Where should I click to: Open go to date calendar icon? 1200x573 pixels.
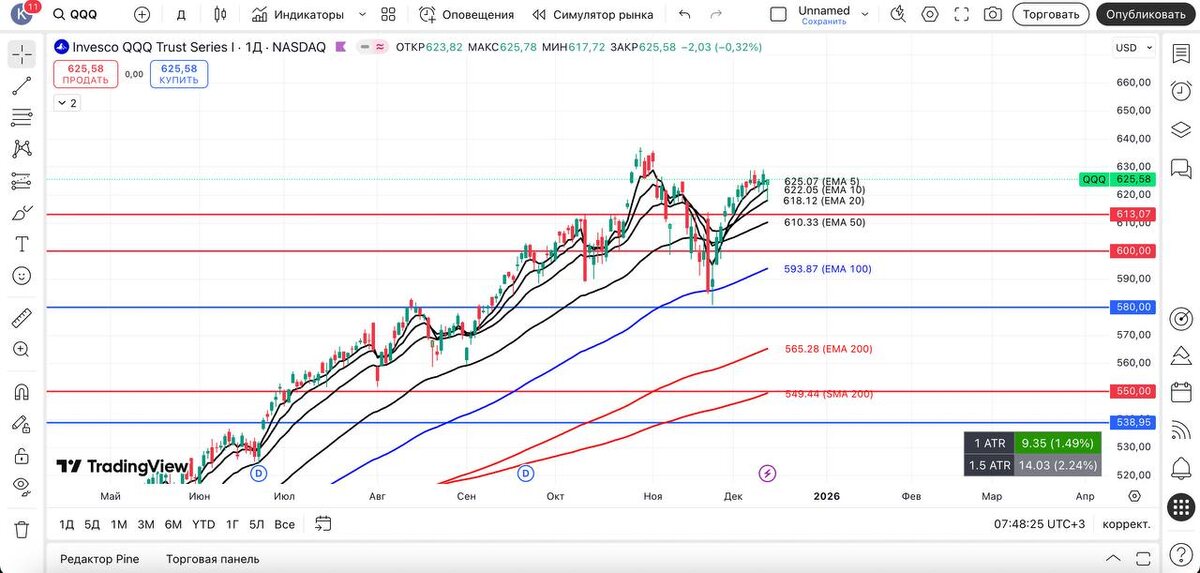(x=322, y=523)
